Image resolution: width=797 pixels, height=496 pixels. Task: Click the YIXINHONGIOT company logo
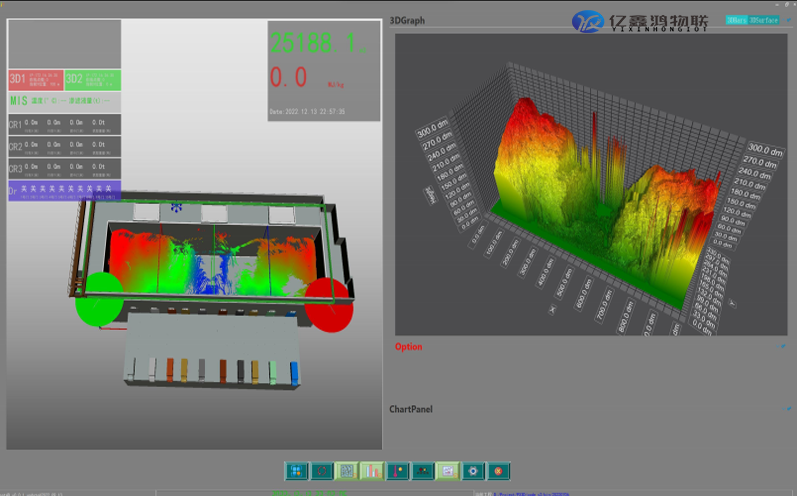[x=640, y=22]
